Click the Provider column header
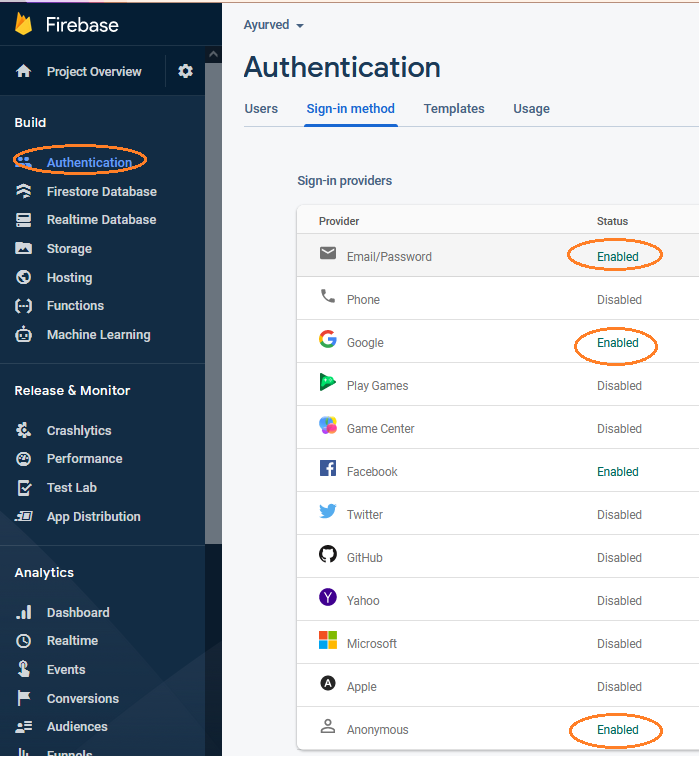Image resolution: width=699 pixels, height=774 pixels. point(339,221)
